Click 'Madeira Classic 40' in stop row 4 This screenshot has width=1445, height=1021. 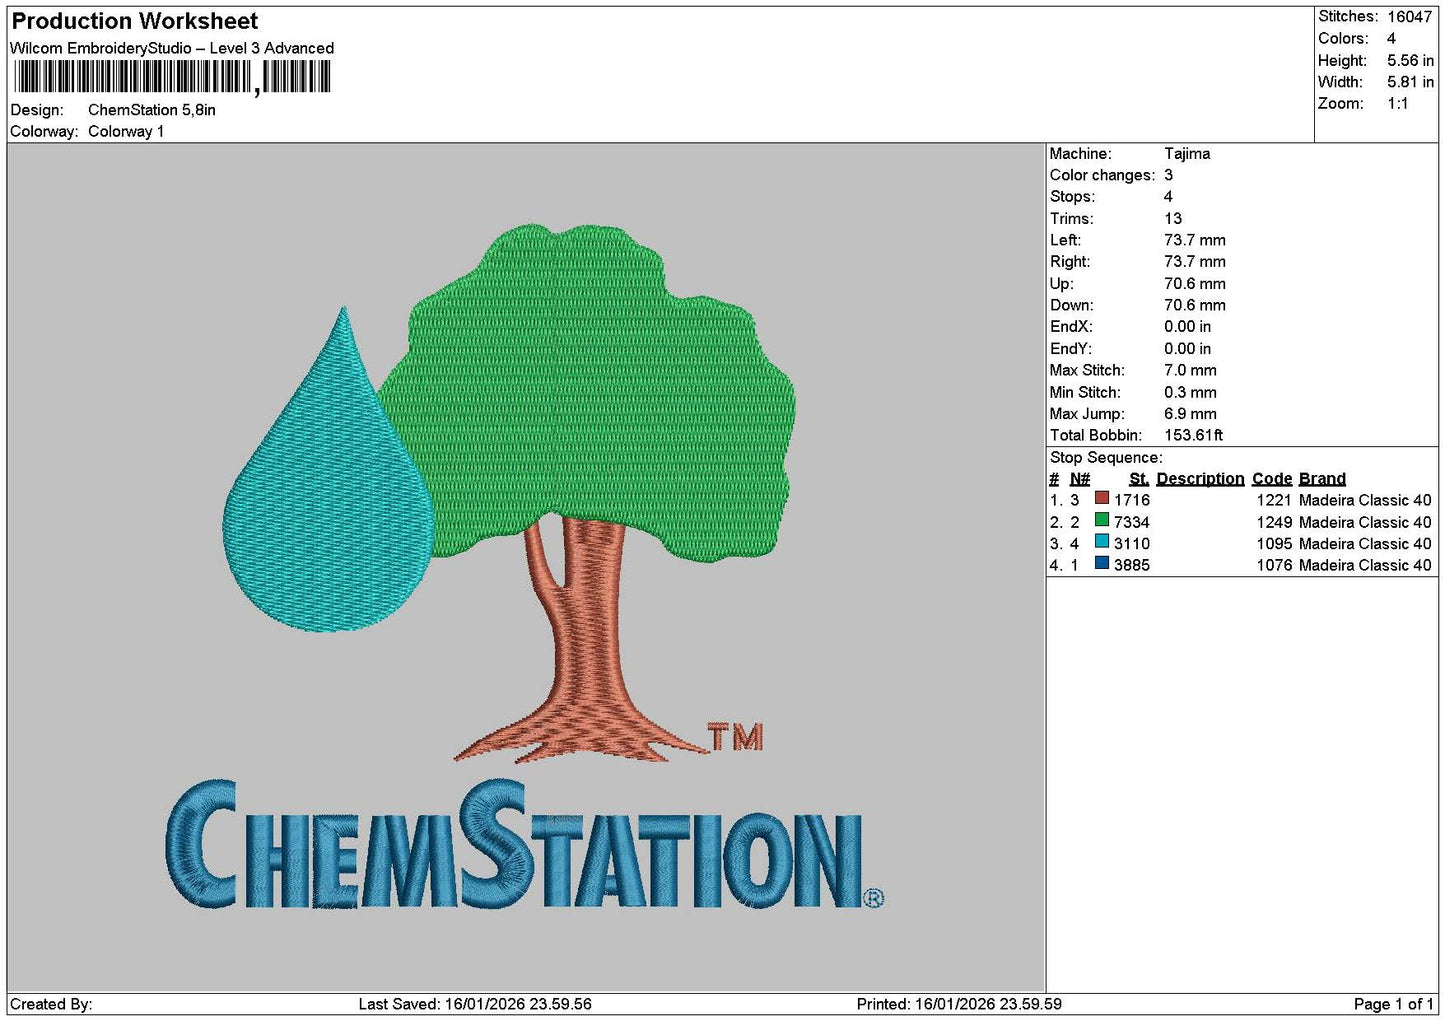coord(1365,565)
